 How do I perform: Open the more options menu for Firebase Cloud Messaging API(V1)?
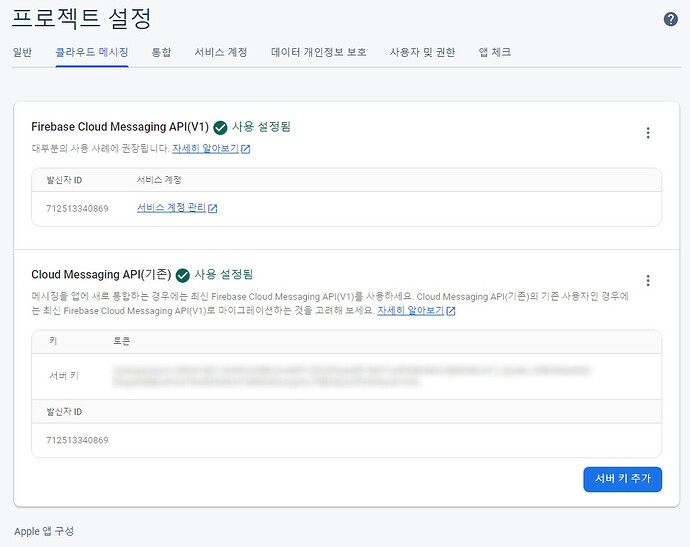point(648,133)
